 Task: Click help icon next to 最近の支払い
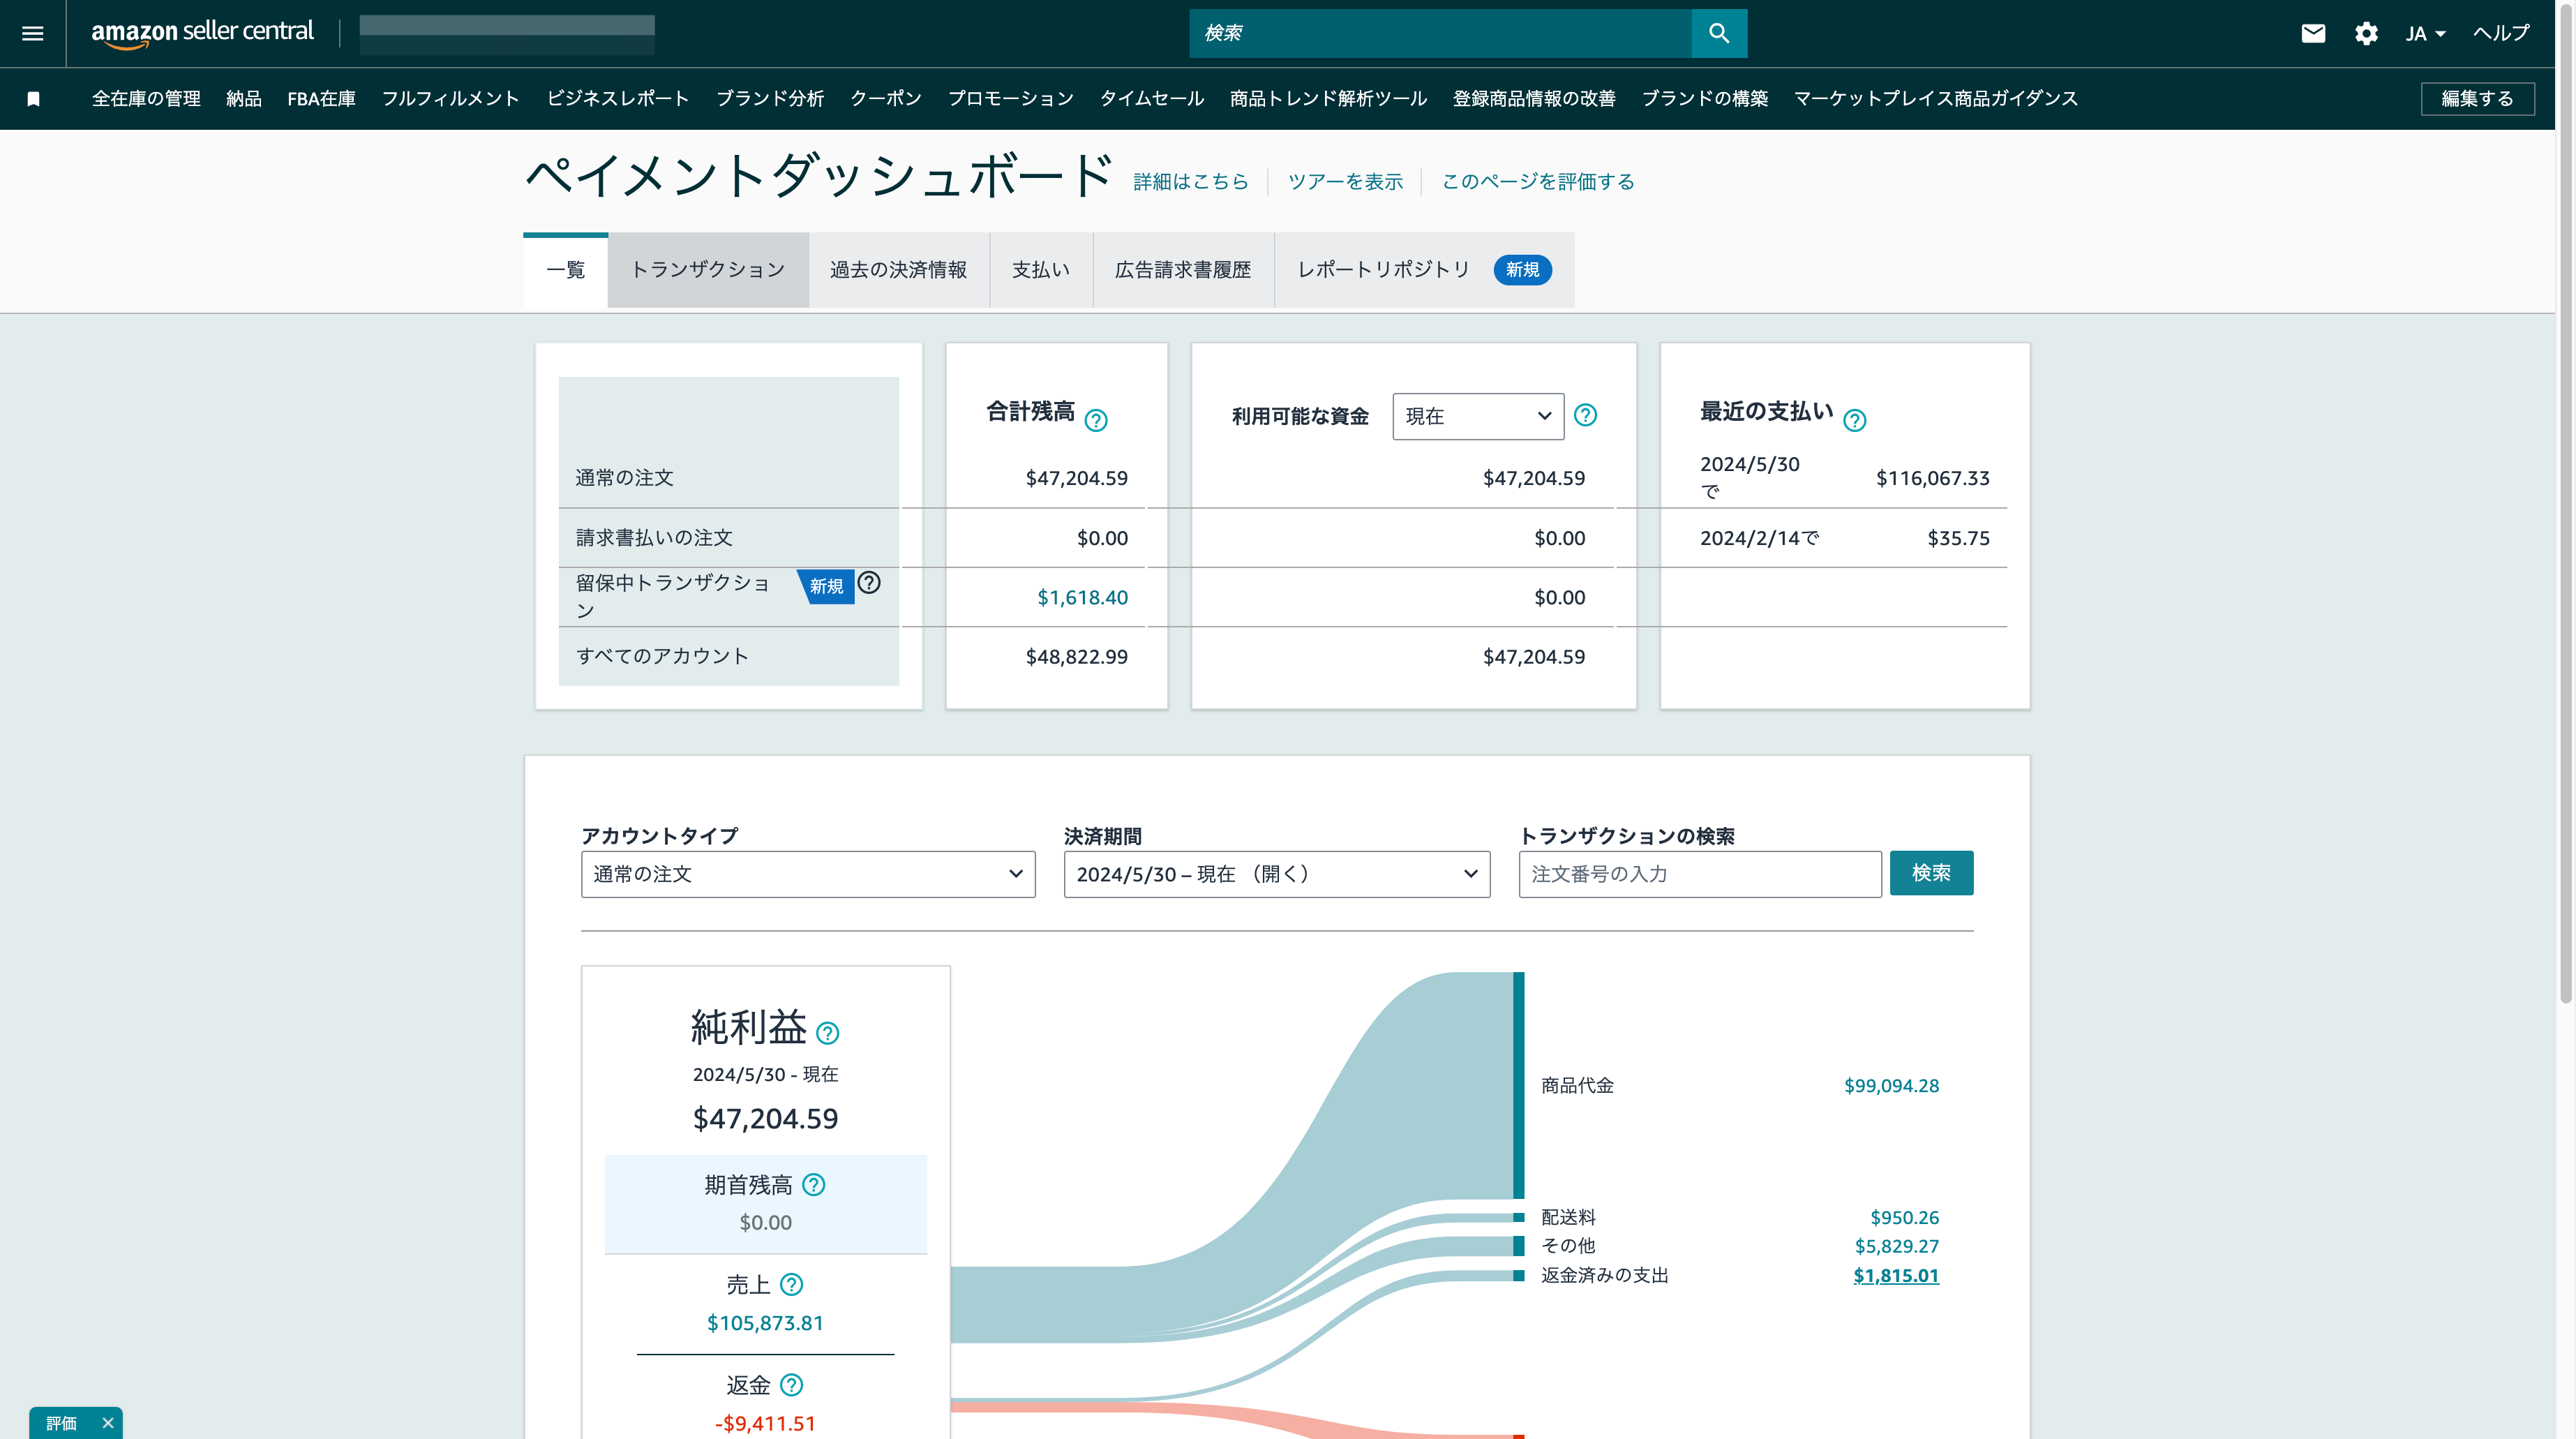tap(1854, 420)
